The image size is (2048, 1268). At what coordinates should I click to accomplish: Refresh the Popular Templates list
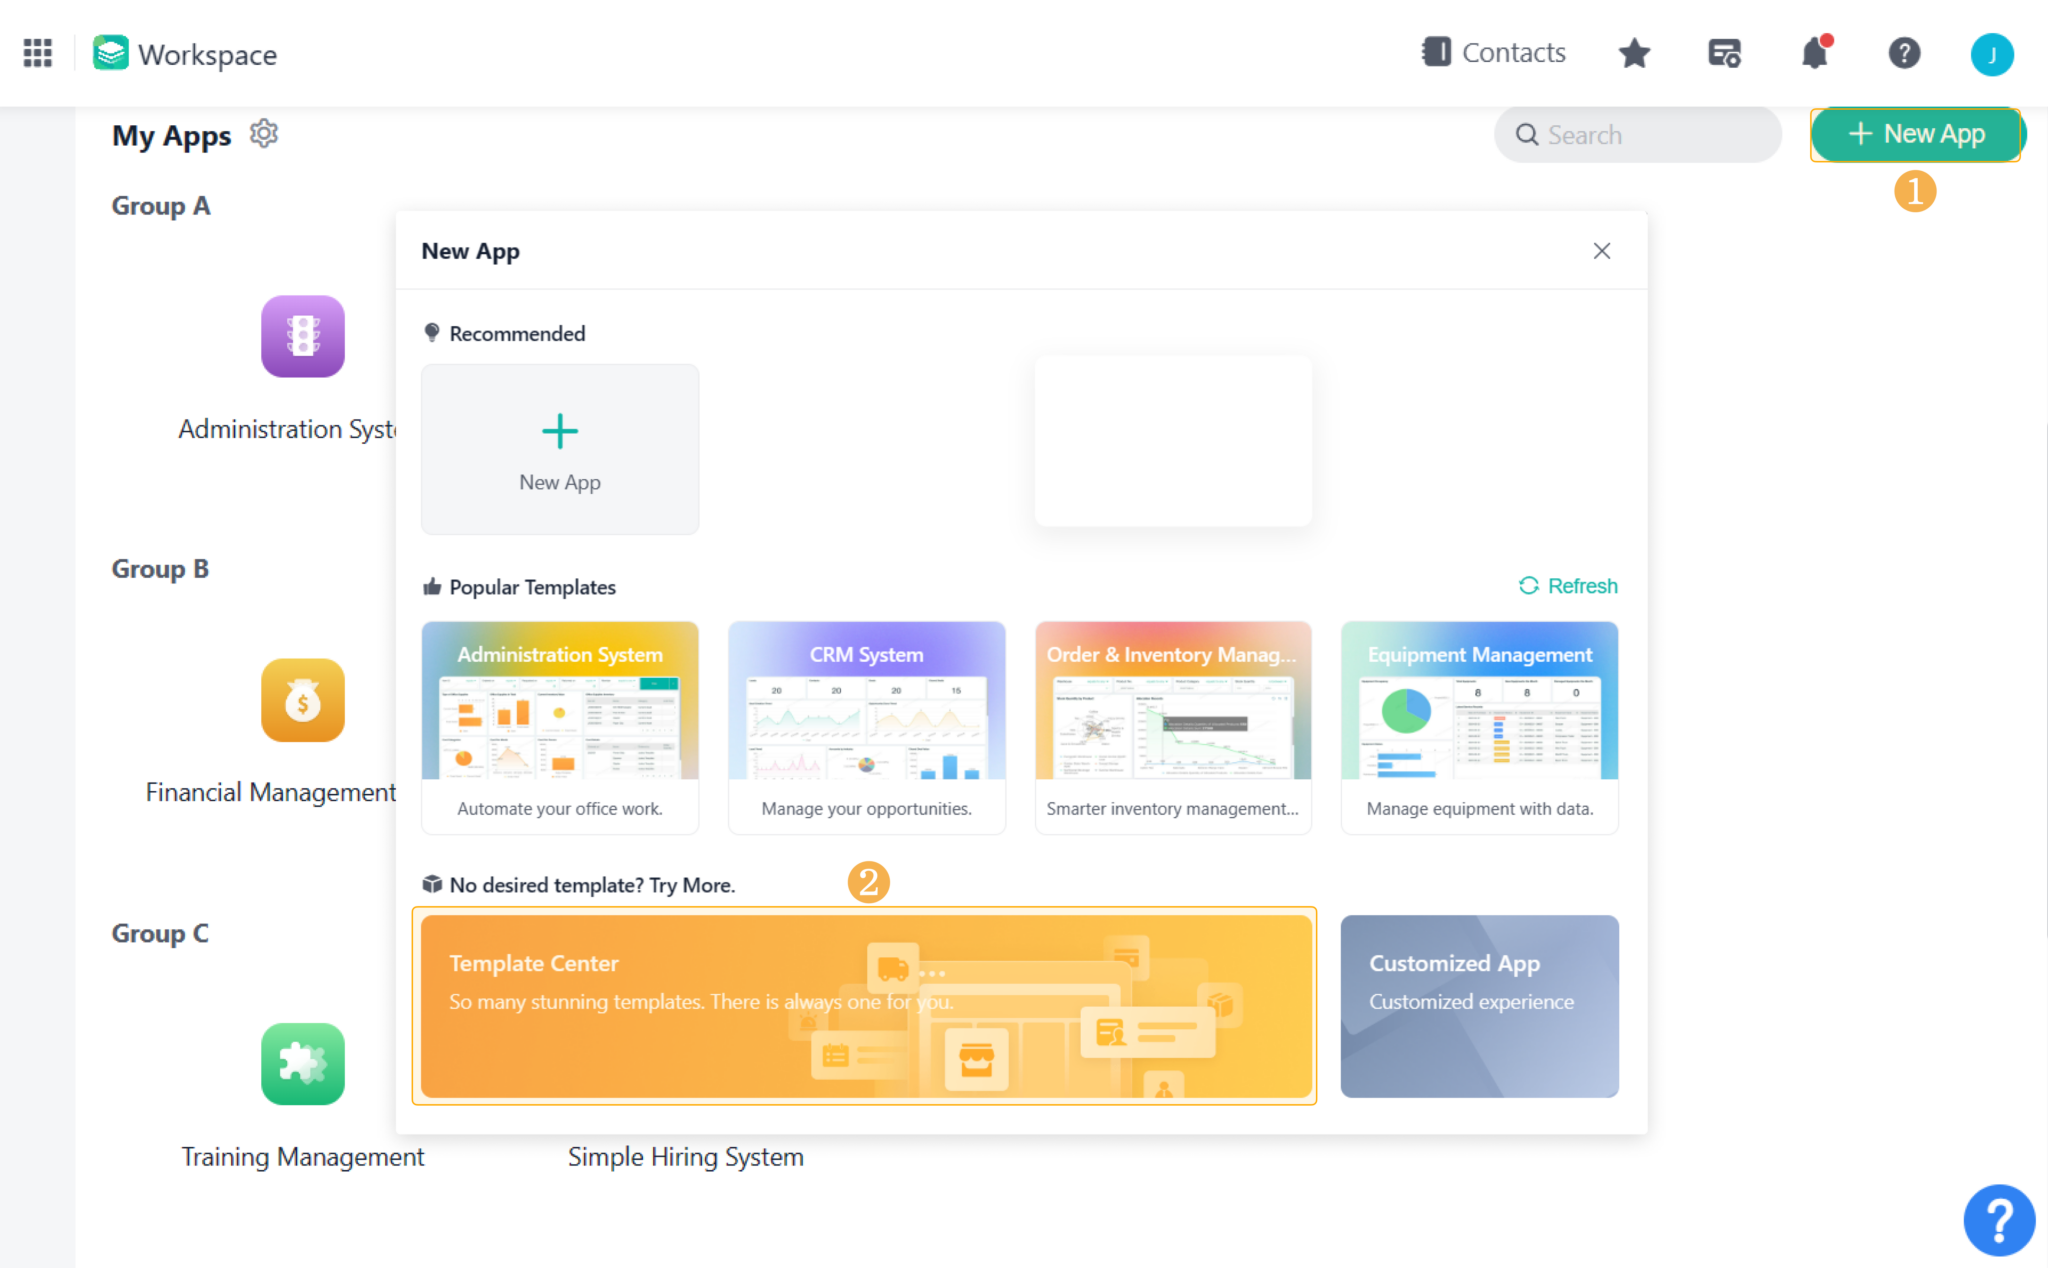coord(1567,586)
